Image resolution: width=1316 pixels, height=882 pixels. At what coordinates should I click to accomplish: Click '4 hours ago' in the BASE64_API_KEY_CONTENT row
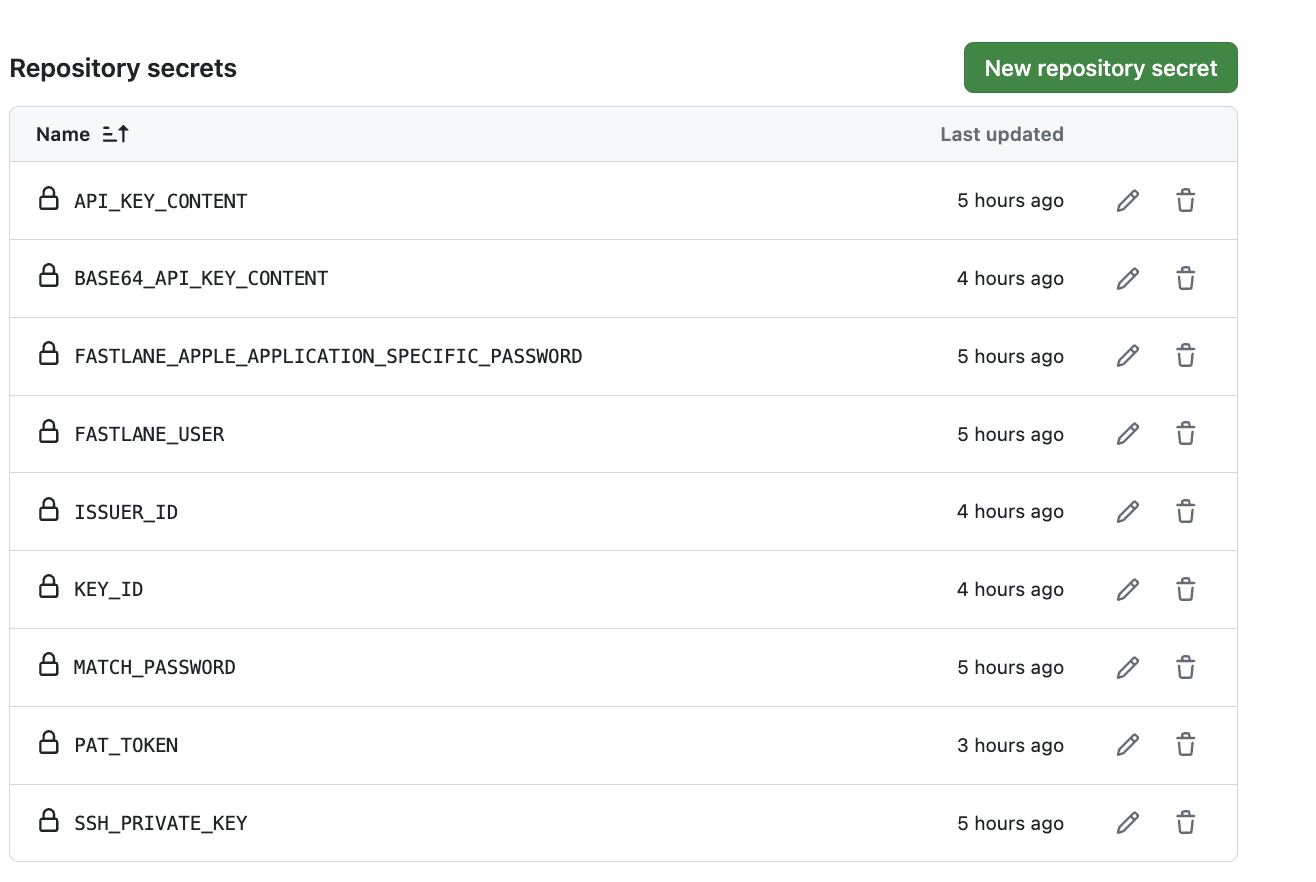(1010, 279)
